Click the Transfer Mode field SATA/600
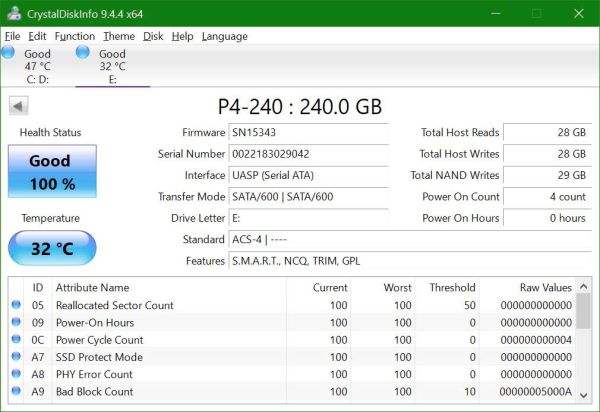 pos(308,197)
